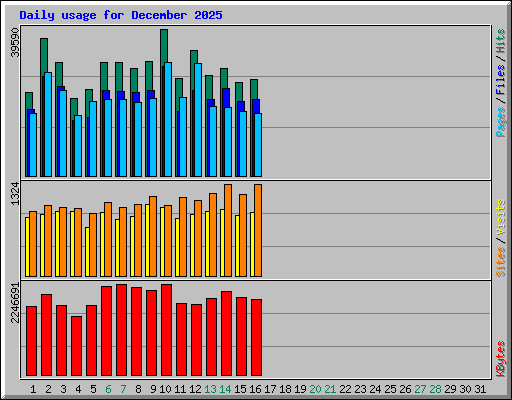Screen dimensions: 512x400
Task: Click day 5 on the x-axis
Action: 93,389
